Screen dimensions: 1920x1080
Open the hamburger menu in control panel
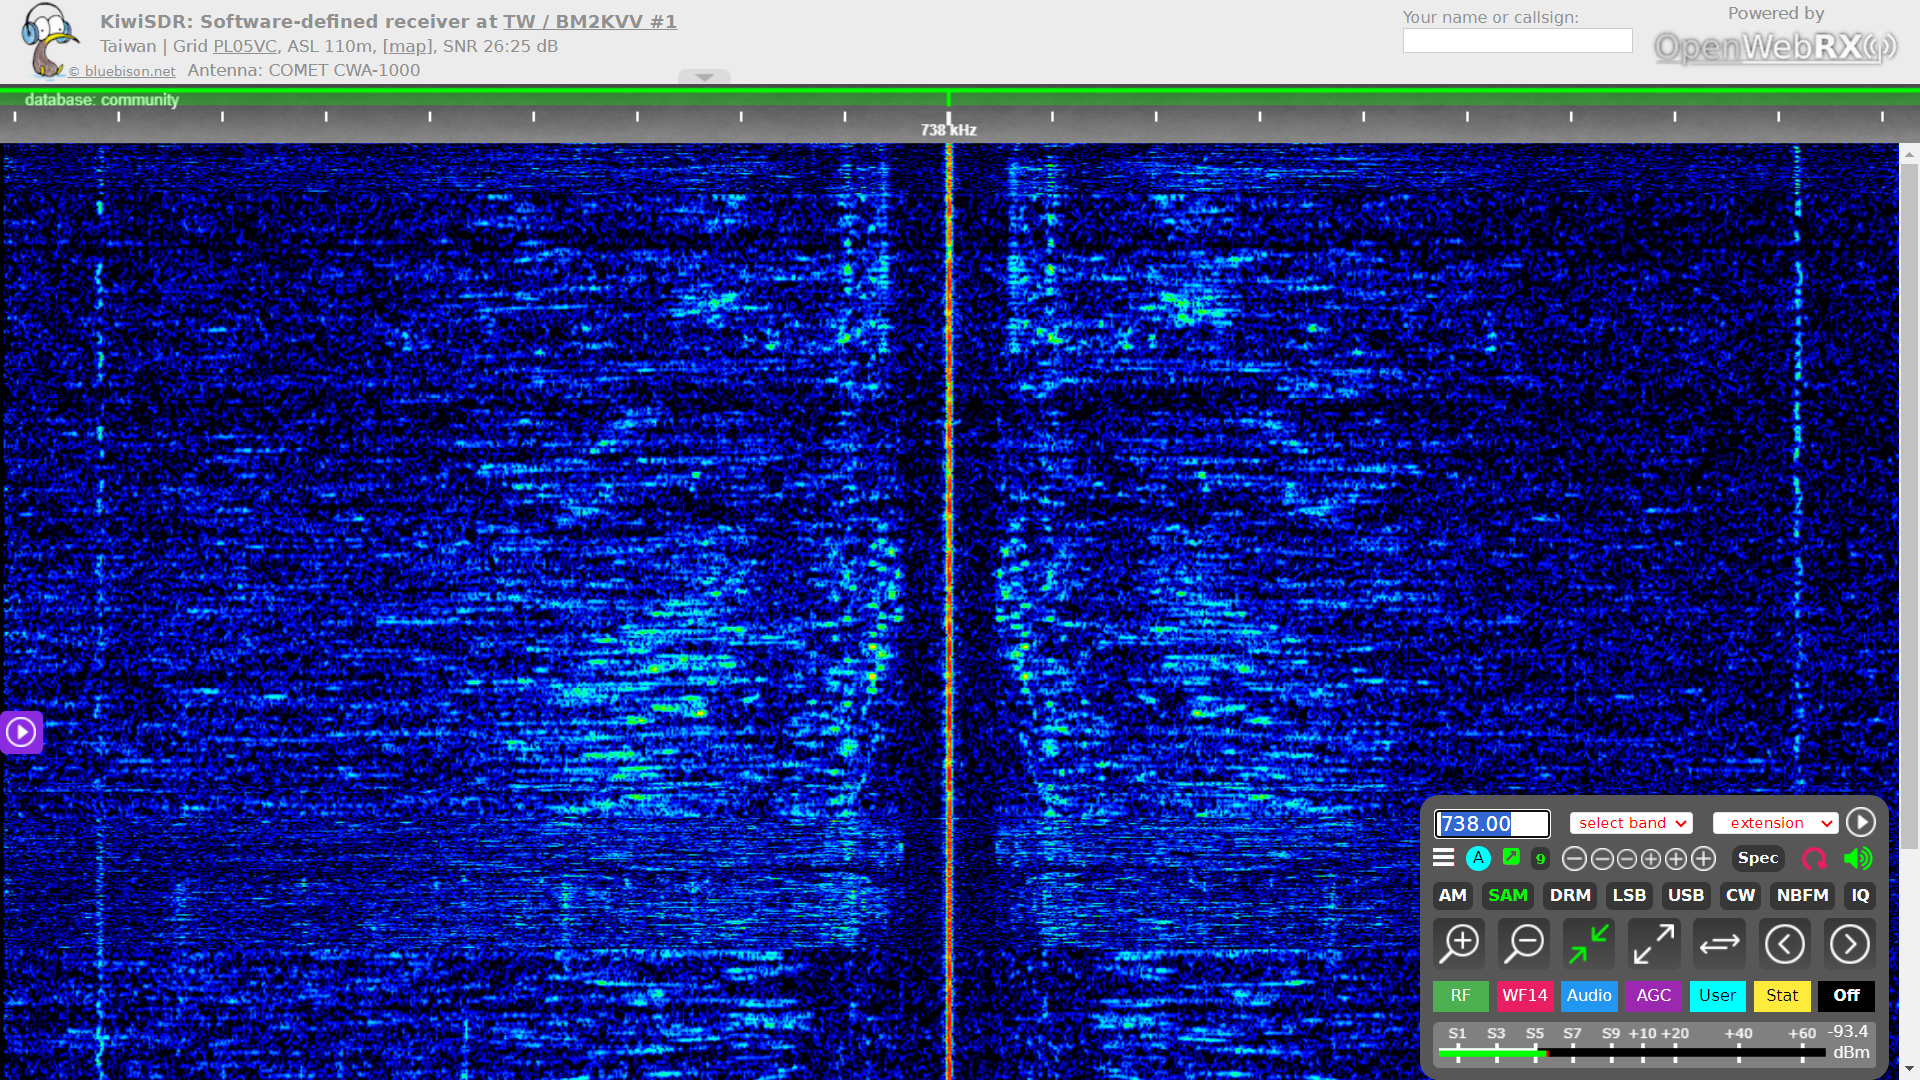click(1443, 858)
